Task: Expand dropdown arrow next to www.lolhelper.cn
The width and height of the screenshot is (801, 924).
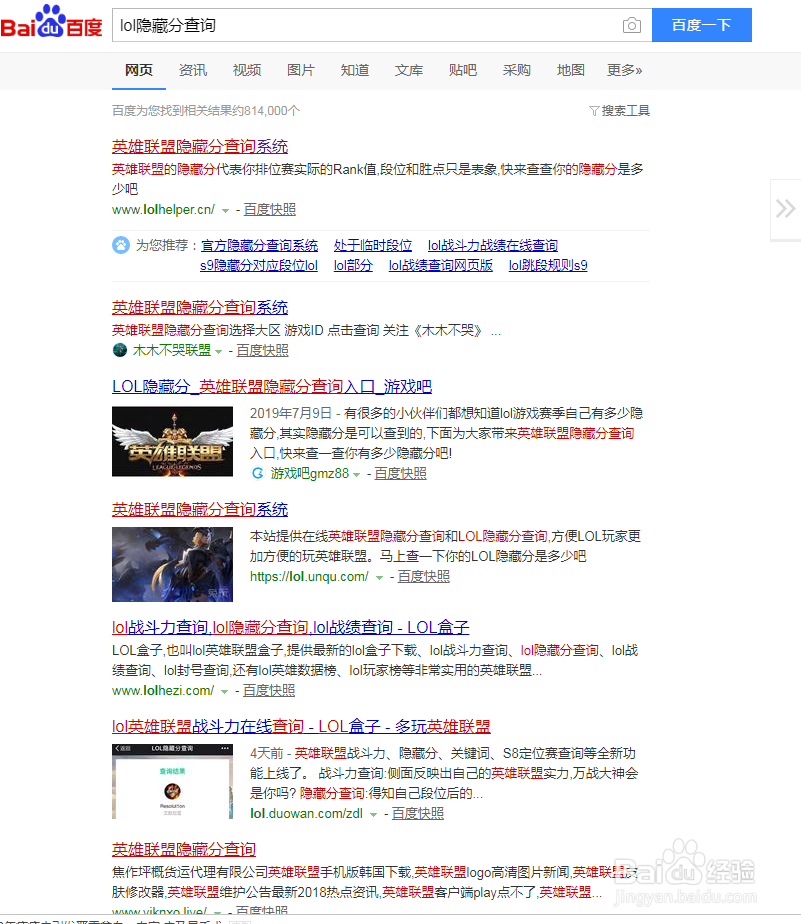Action: (225, 210)
